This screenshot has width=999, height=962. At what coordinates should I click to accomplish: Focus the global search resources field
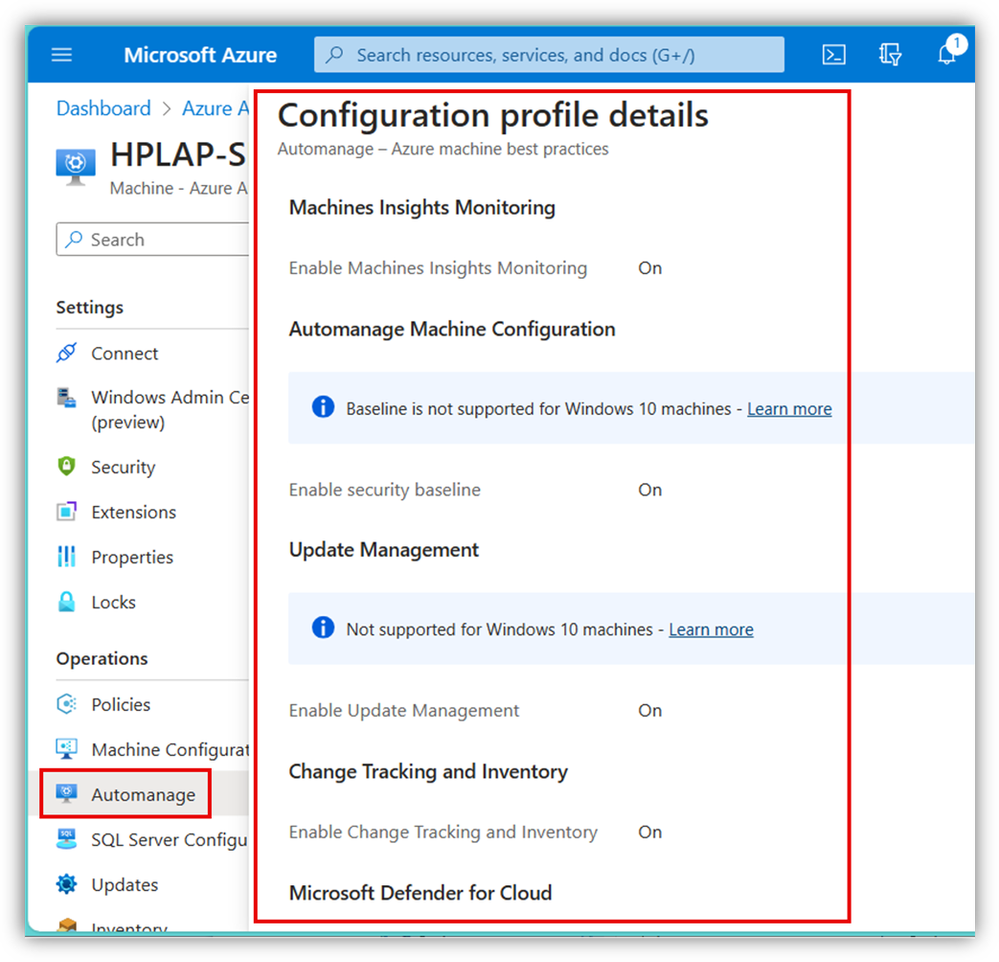pyautogui.click(x=549, y=55)
